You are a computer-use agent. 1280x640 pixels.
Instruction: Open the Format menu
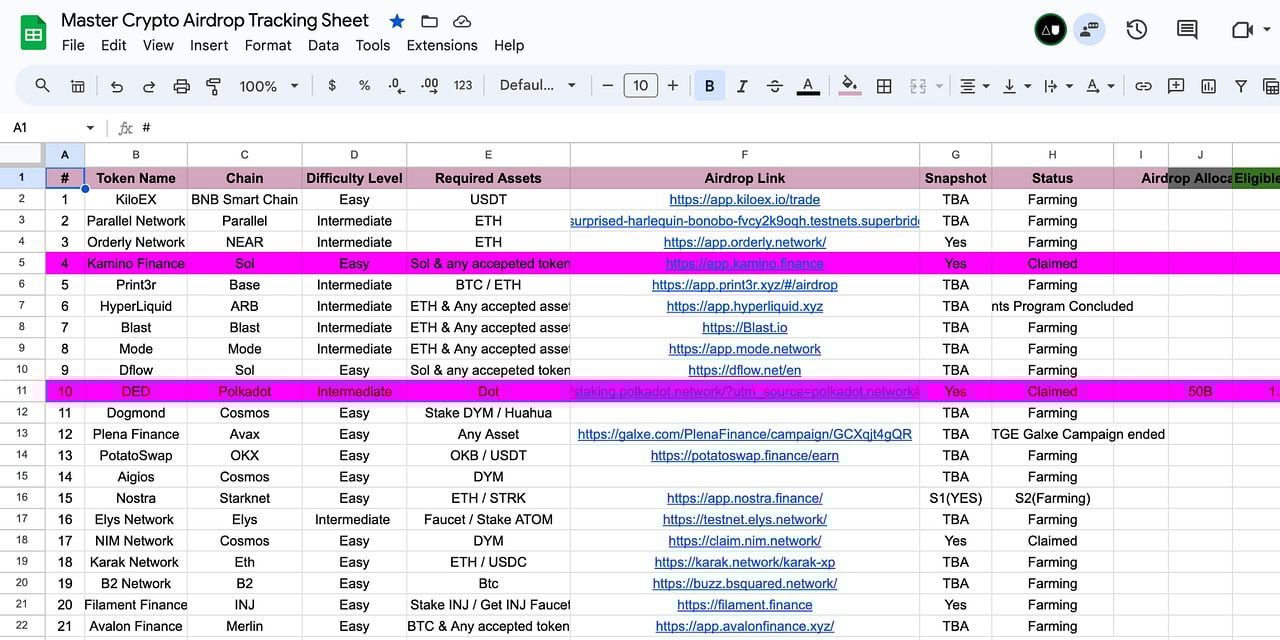point(268,45)
